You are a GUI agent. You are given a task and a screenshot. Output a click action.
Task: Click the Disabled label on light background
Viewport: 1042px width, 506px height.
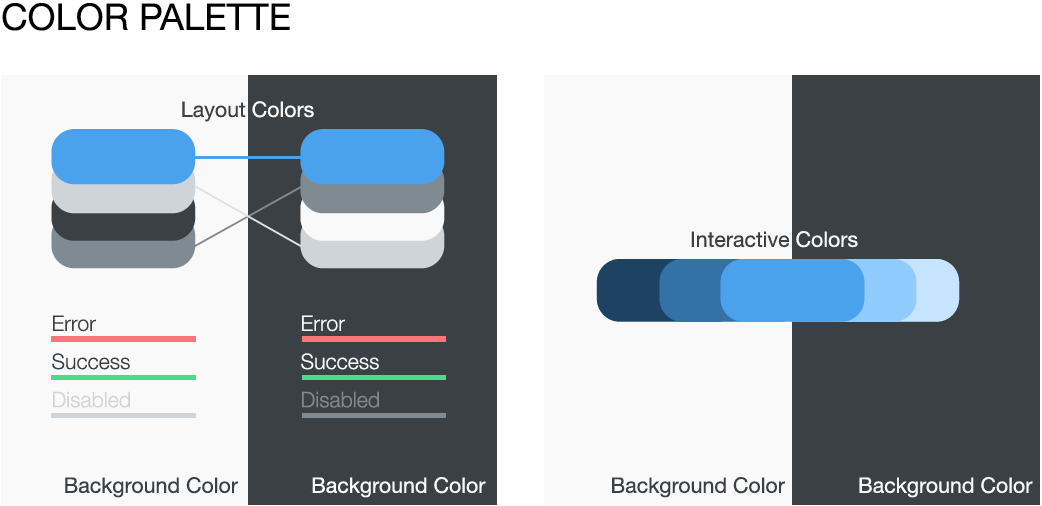click(91, 400)
